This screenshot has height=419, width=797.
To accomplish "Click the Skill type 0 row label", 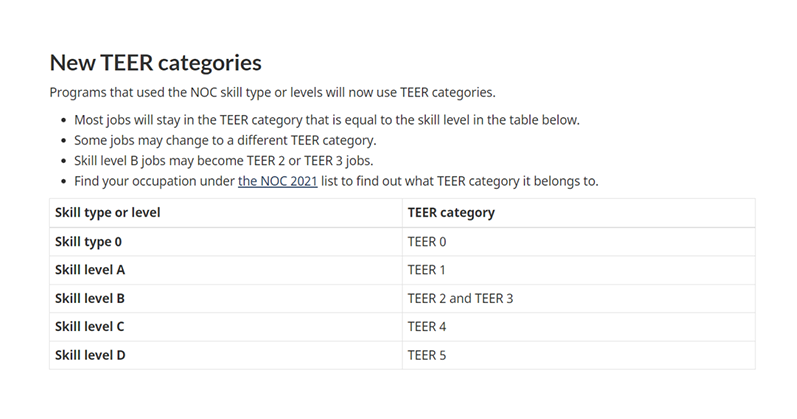I will (x=88, y=242).
